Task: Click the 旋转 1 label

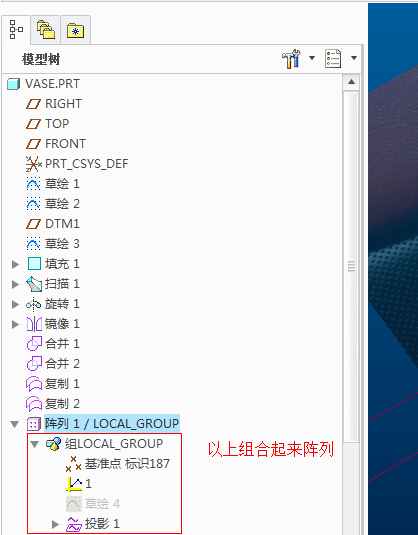Action: (x=62, y=304)
